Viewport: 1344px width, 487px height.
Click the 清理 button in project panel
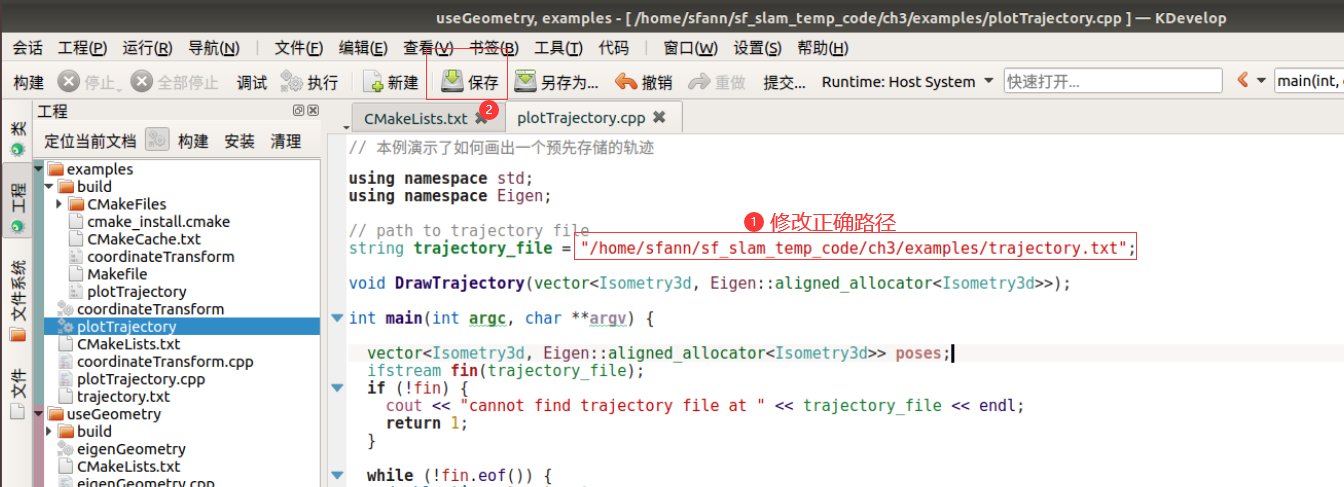(x=286, y=141)
